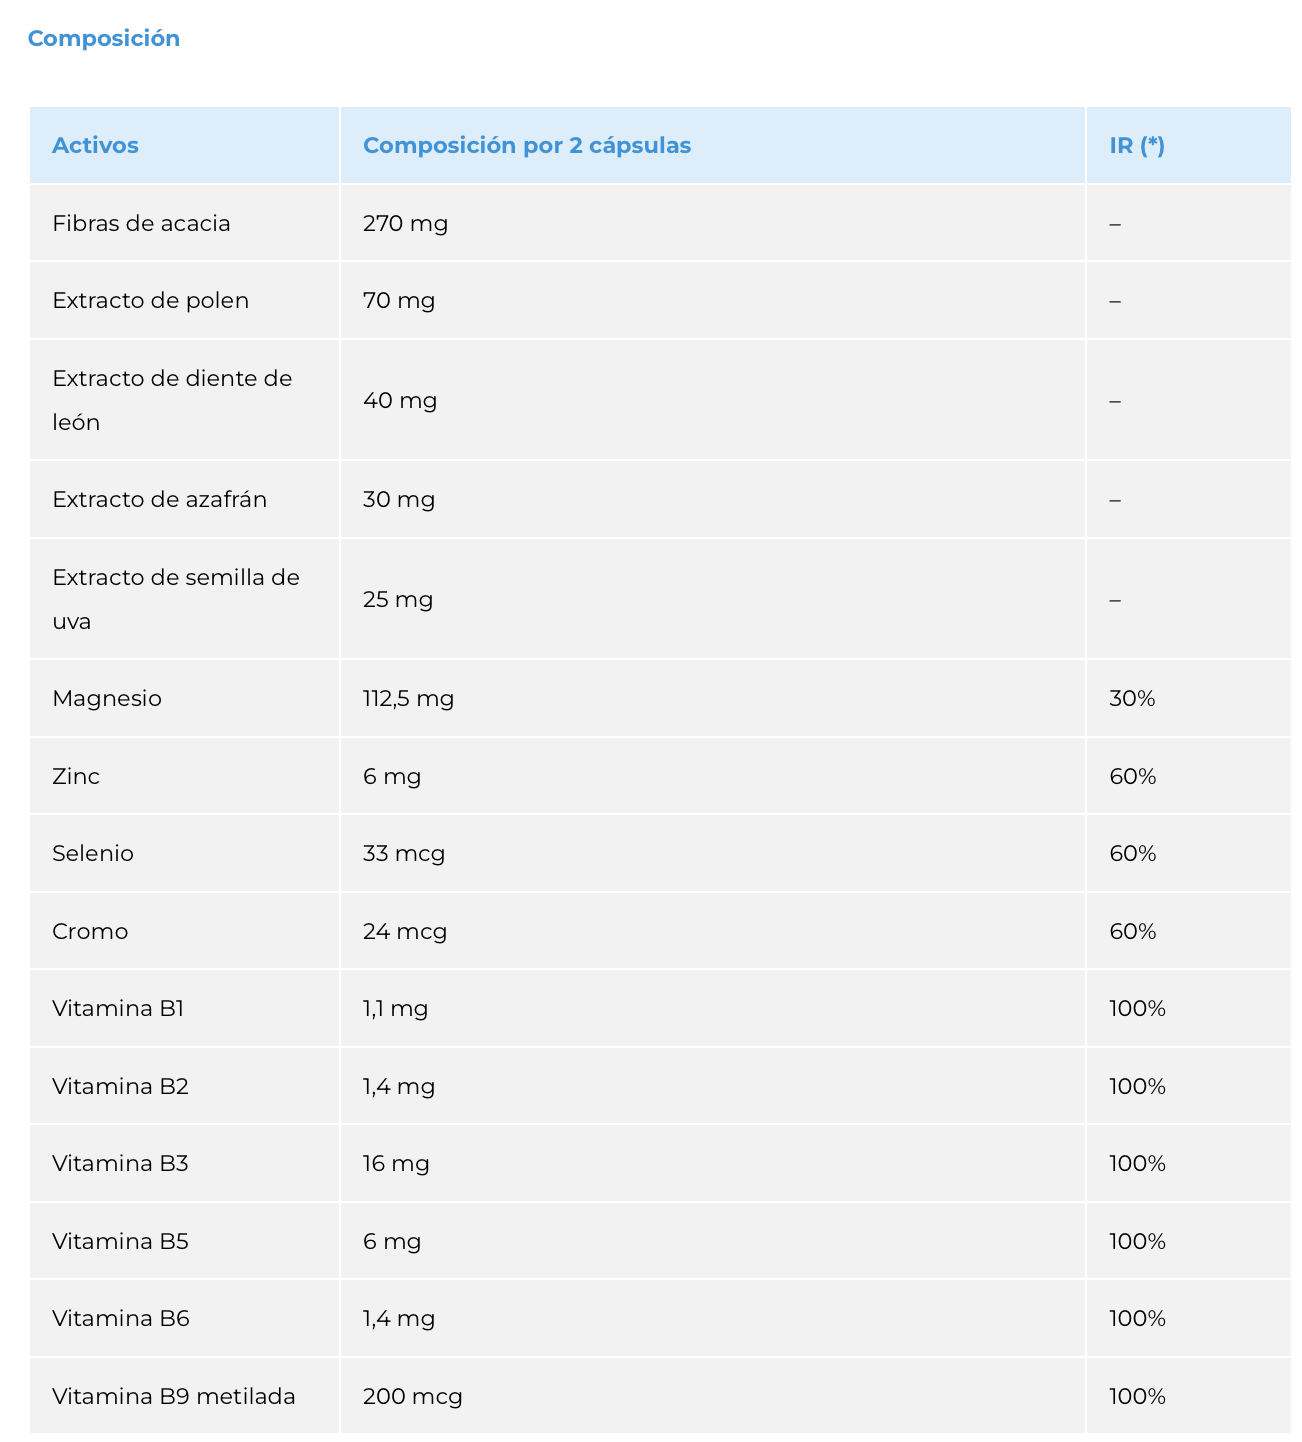Click the 200 mcg value
This screenshot has height=1442, width=1302.
click(x=413, y=1396)
